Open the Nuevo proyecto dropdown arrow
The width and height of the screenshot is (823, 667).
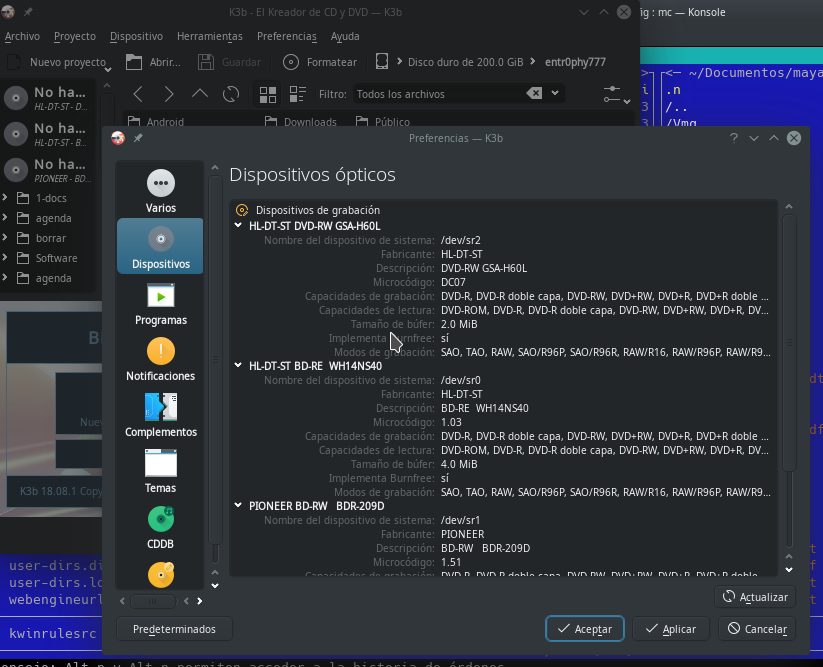click(x=108, y=69)
